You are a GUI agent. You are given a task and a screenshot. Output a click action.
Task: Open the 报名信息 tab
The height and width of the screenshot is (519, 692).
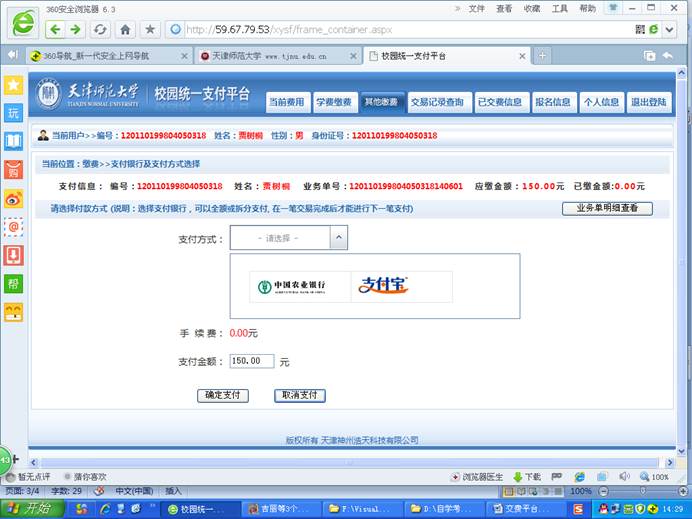pyautogui.click(x=553, y=102)
